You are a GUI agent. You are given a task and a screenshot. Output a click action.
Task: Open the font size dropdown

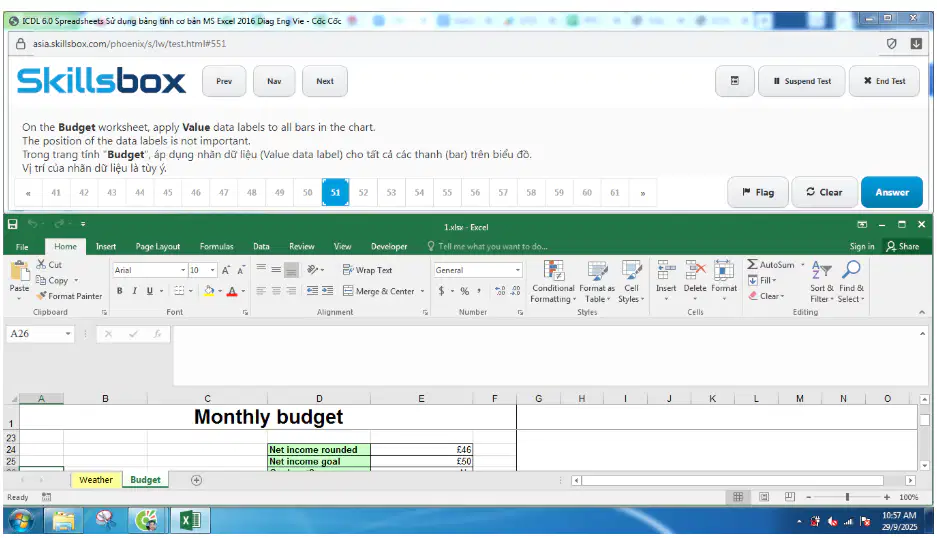(x=212, y=270)
